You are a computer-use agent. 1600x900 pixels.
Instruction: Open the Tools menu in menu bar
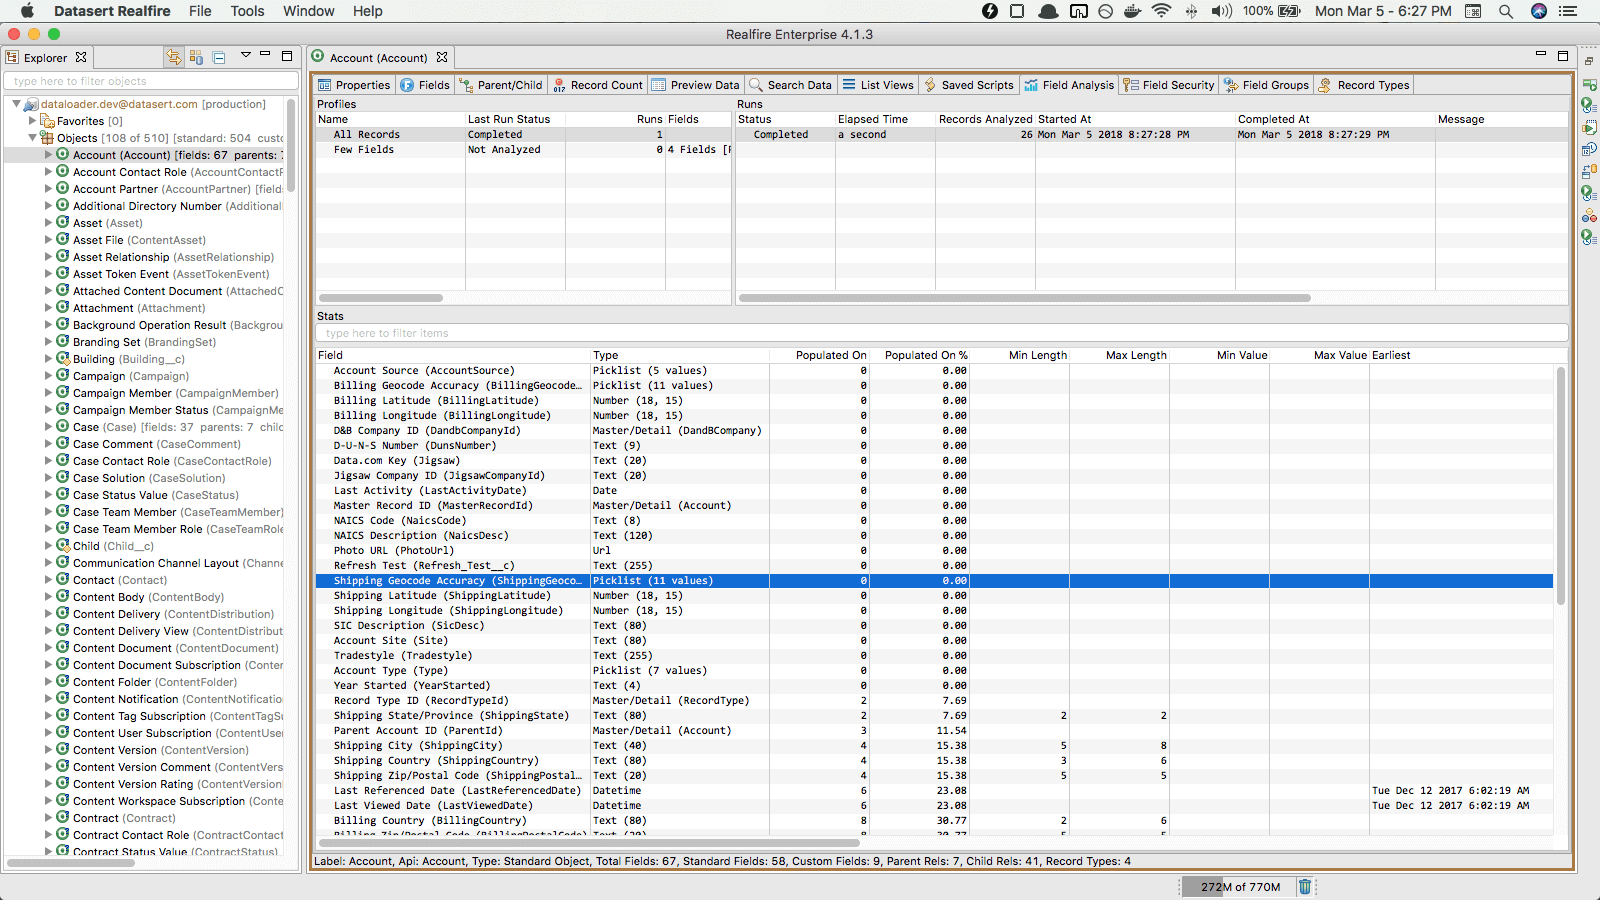click(x=247, y=11)
